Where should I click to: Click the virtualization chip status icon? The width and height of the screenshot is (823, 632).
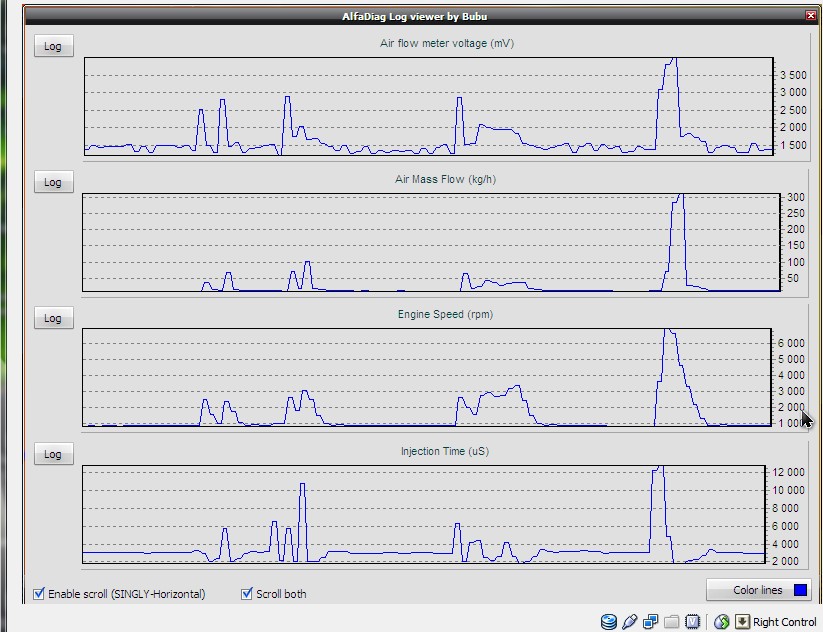(x=692, y=622)
